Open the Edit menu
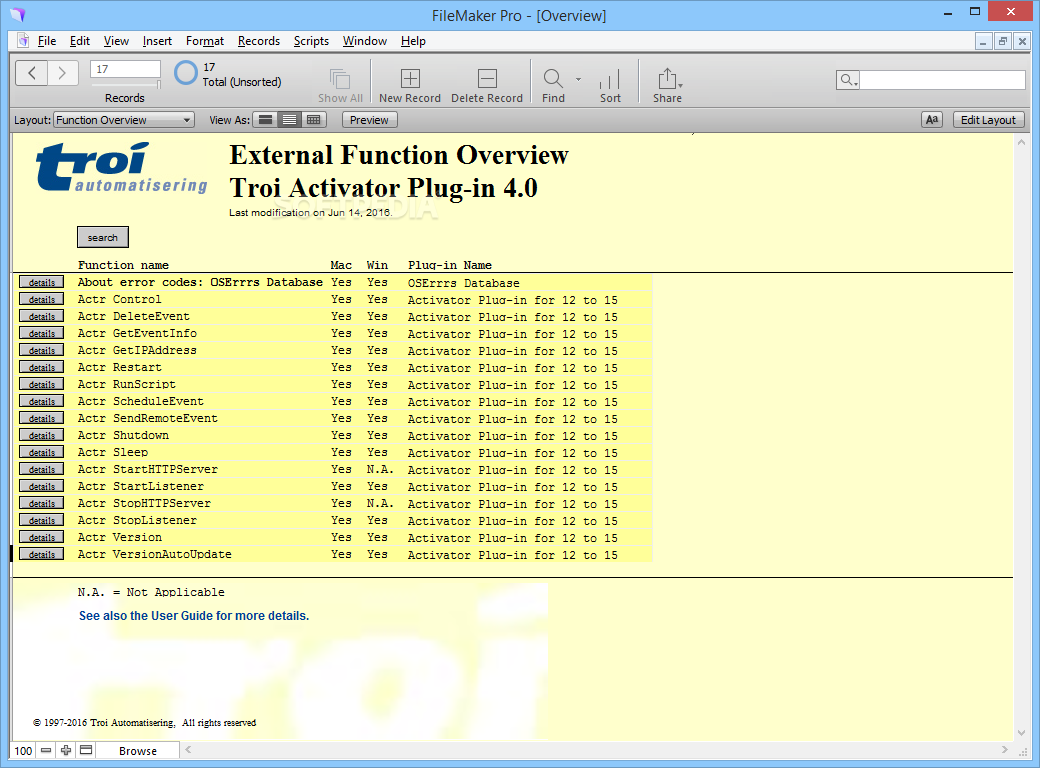1040x768 pixels. pyautogui.click(x=80, y=41)
